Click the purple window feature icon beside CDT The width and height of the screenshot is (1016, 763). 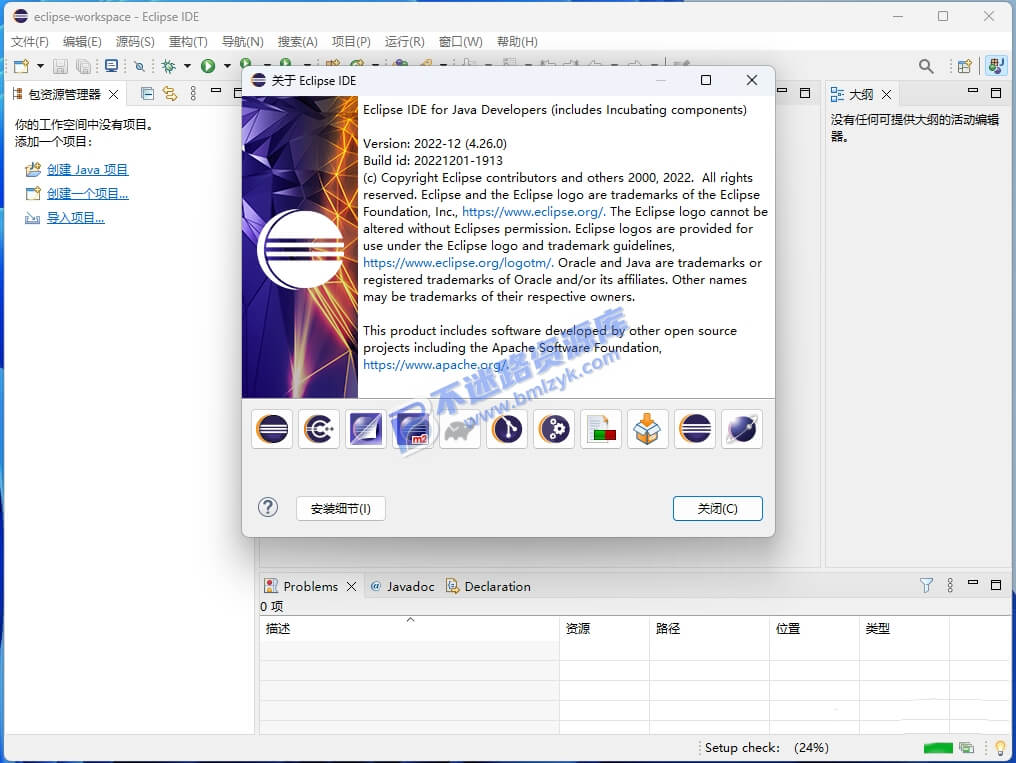click(x=366, y=429)
